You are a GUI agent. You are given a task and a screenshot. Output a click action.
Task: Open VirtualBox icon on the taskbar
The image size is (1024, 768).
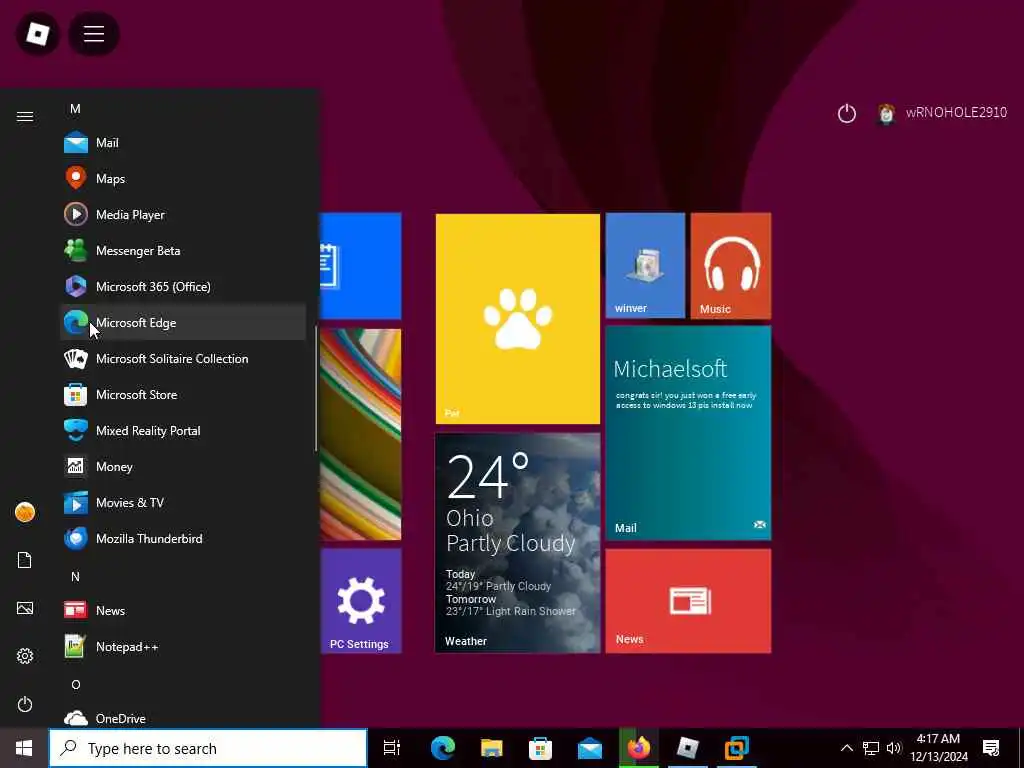tap(737, 748)
